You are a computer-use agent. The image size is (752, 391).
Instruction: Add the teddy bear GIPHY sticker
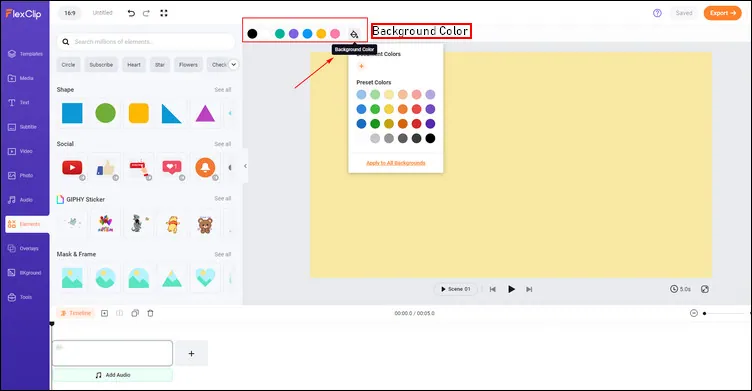205,225
